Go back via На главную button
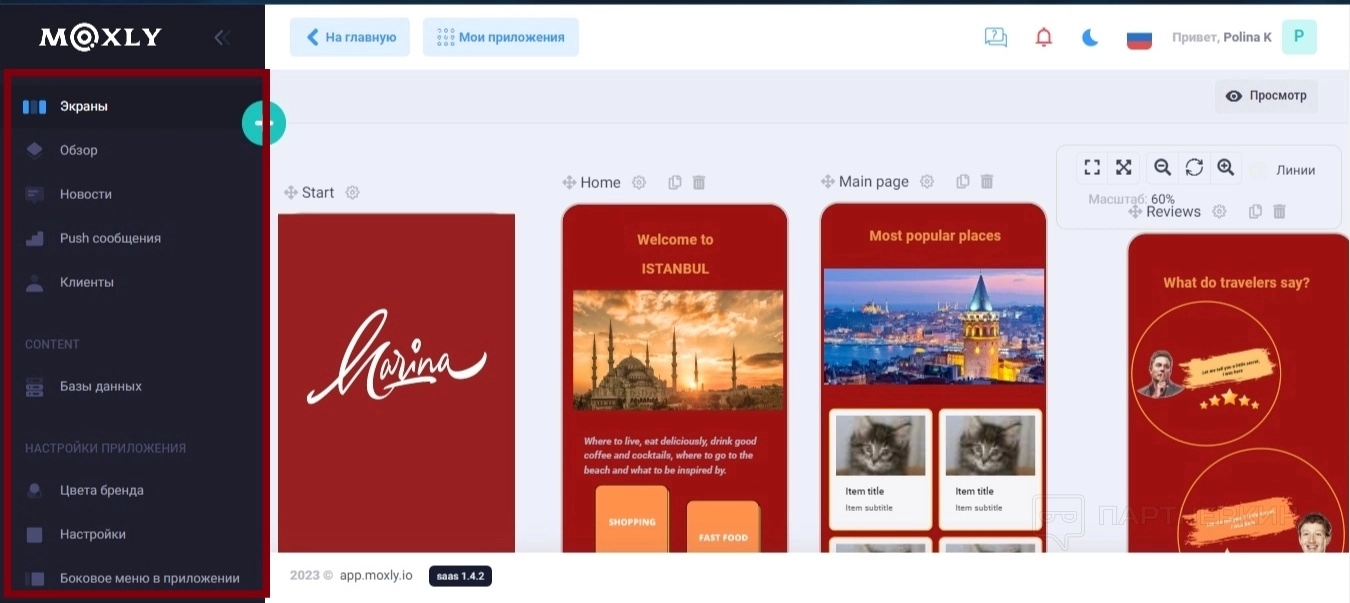 (x=350, y=37)
